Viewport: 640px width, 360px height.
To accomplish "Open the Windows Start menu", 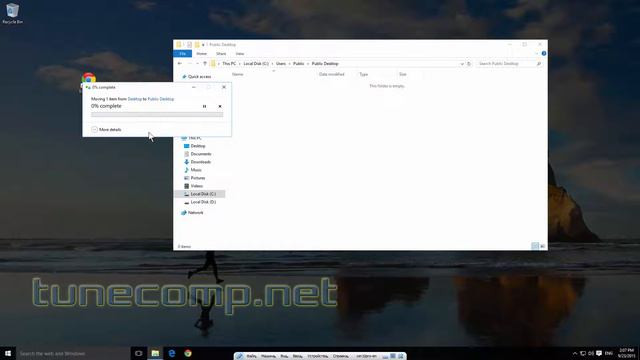I will click(8, 353).
